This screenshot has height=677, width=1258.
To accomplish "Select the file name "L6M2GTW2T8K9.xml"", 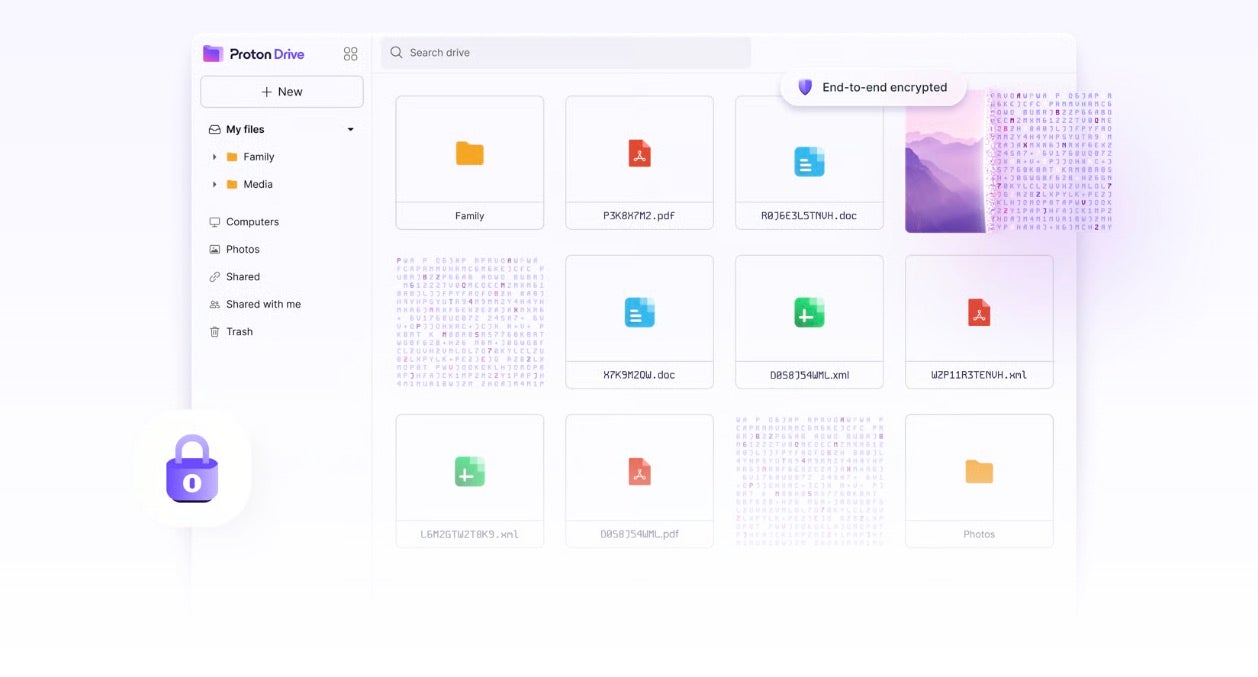I will [x=470, y=535].
